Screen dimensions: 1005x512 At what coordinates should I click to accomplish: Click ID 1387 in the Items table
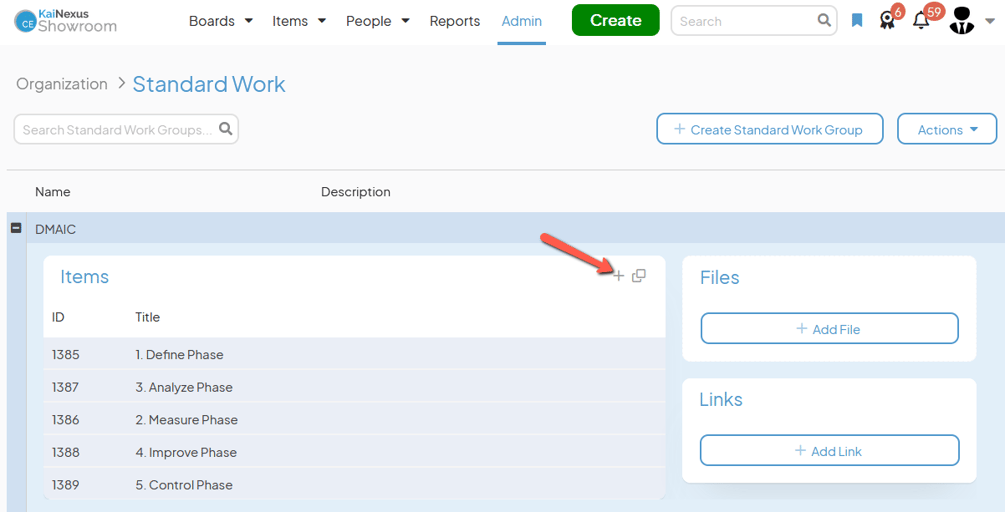click(65, 387)
